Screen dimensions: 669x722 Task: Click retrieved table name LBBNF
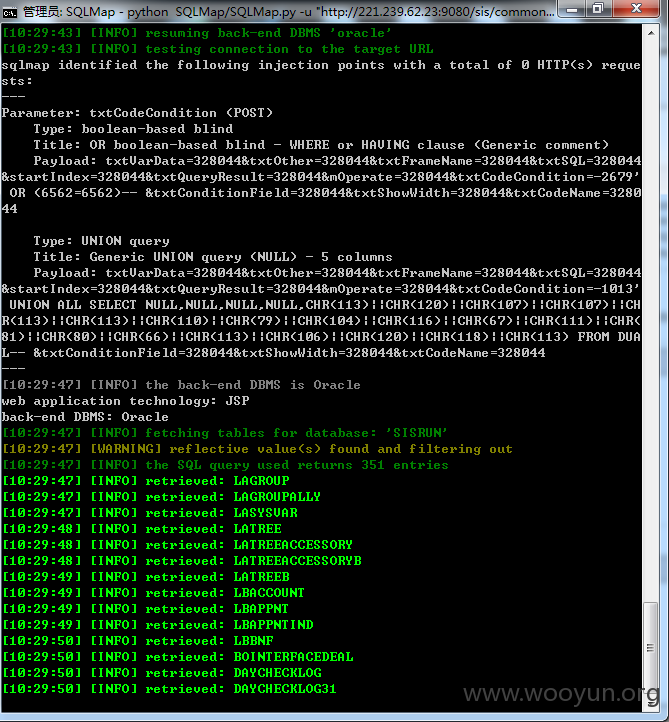(x=253, y=641)
